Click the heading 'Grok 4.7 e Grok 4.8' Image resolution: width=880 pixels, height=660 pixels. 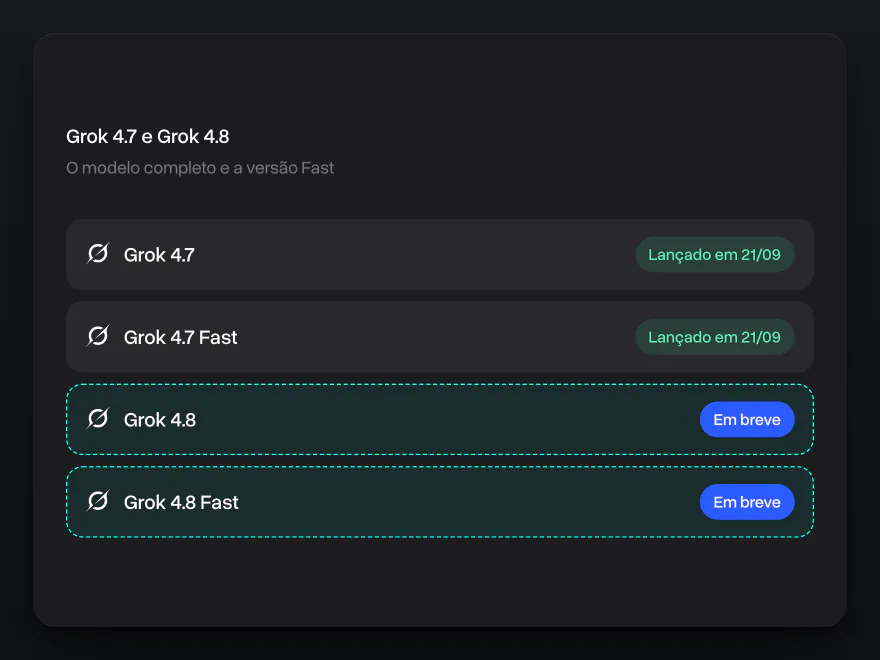[148, 136]
